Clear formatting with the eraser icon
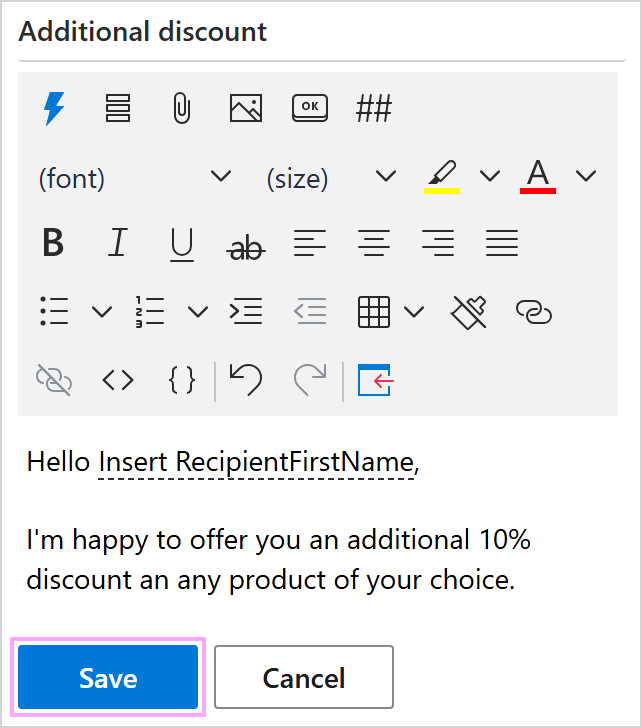Viewport: 642px width, 728px height. 469,312
